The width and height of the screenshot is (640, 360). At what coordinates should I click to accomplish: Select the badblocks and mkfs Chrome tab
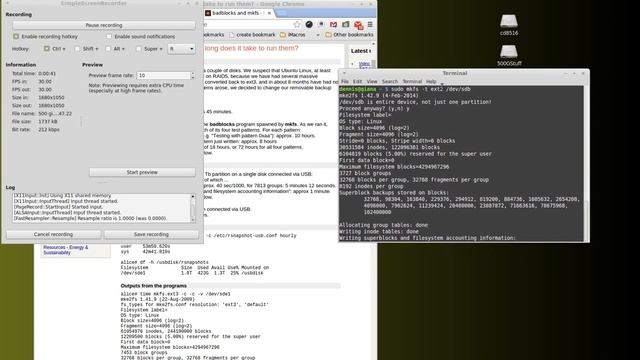click(x=238, y=13)
